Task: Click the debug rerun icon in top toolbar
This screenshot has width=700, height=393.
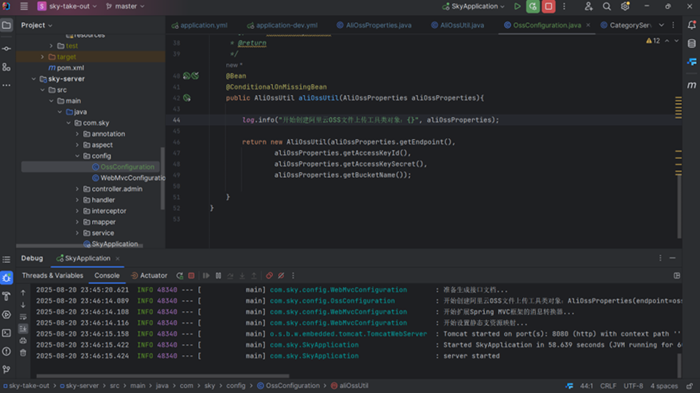Action: point(533,6)
